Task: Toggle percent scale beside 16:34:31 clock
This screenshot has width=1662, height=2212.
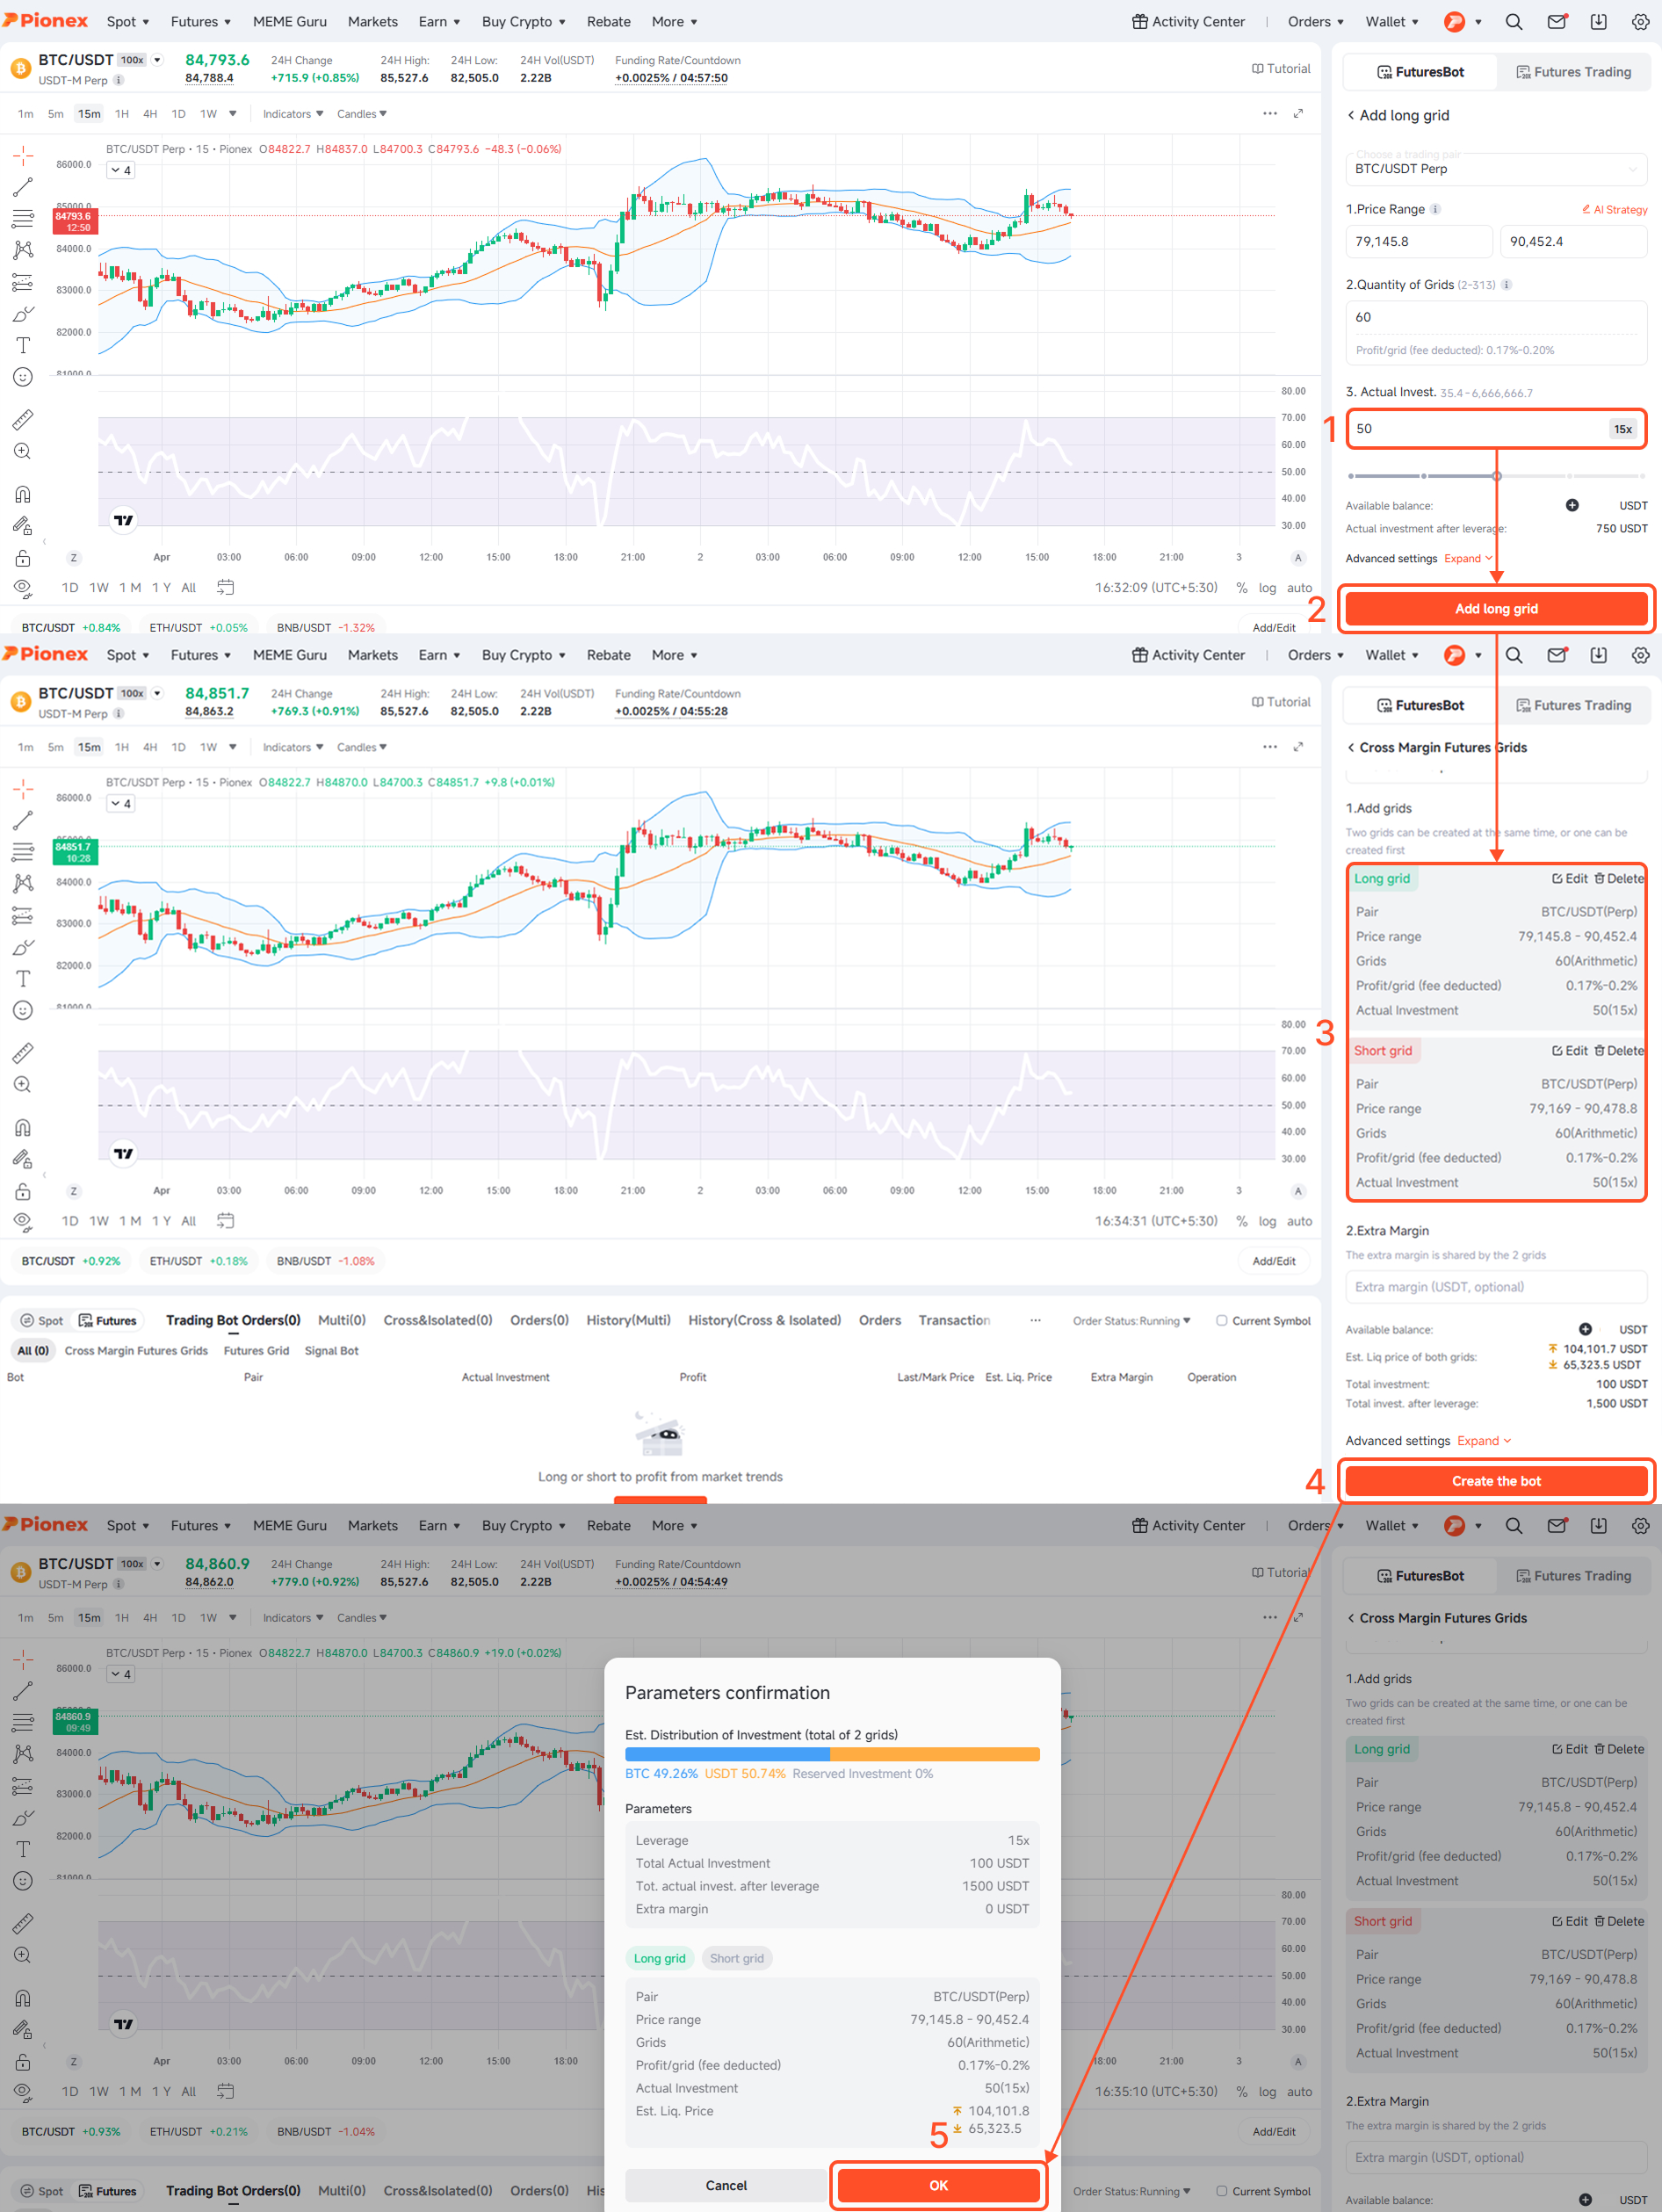Action: tap(1241, 1221)
